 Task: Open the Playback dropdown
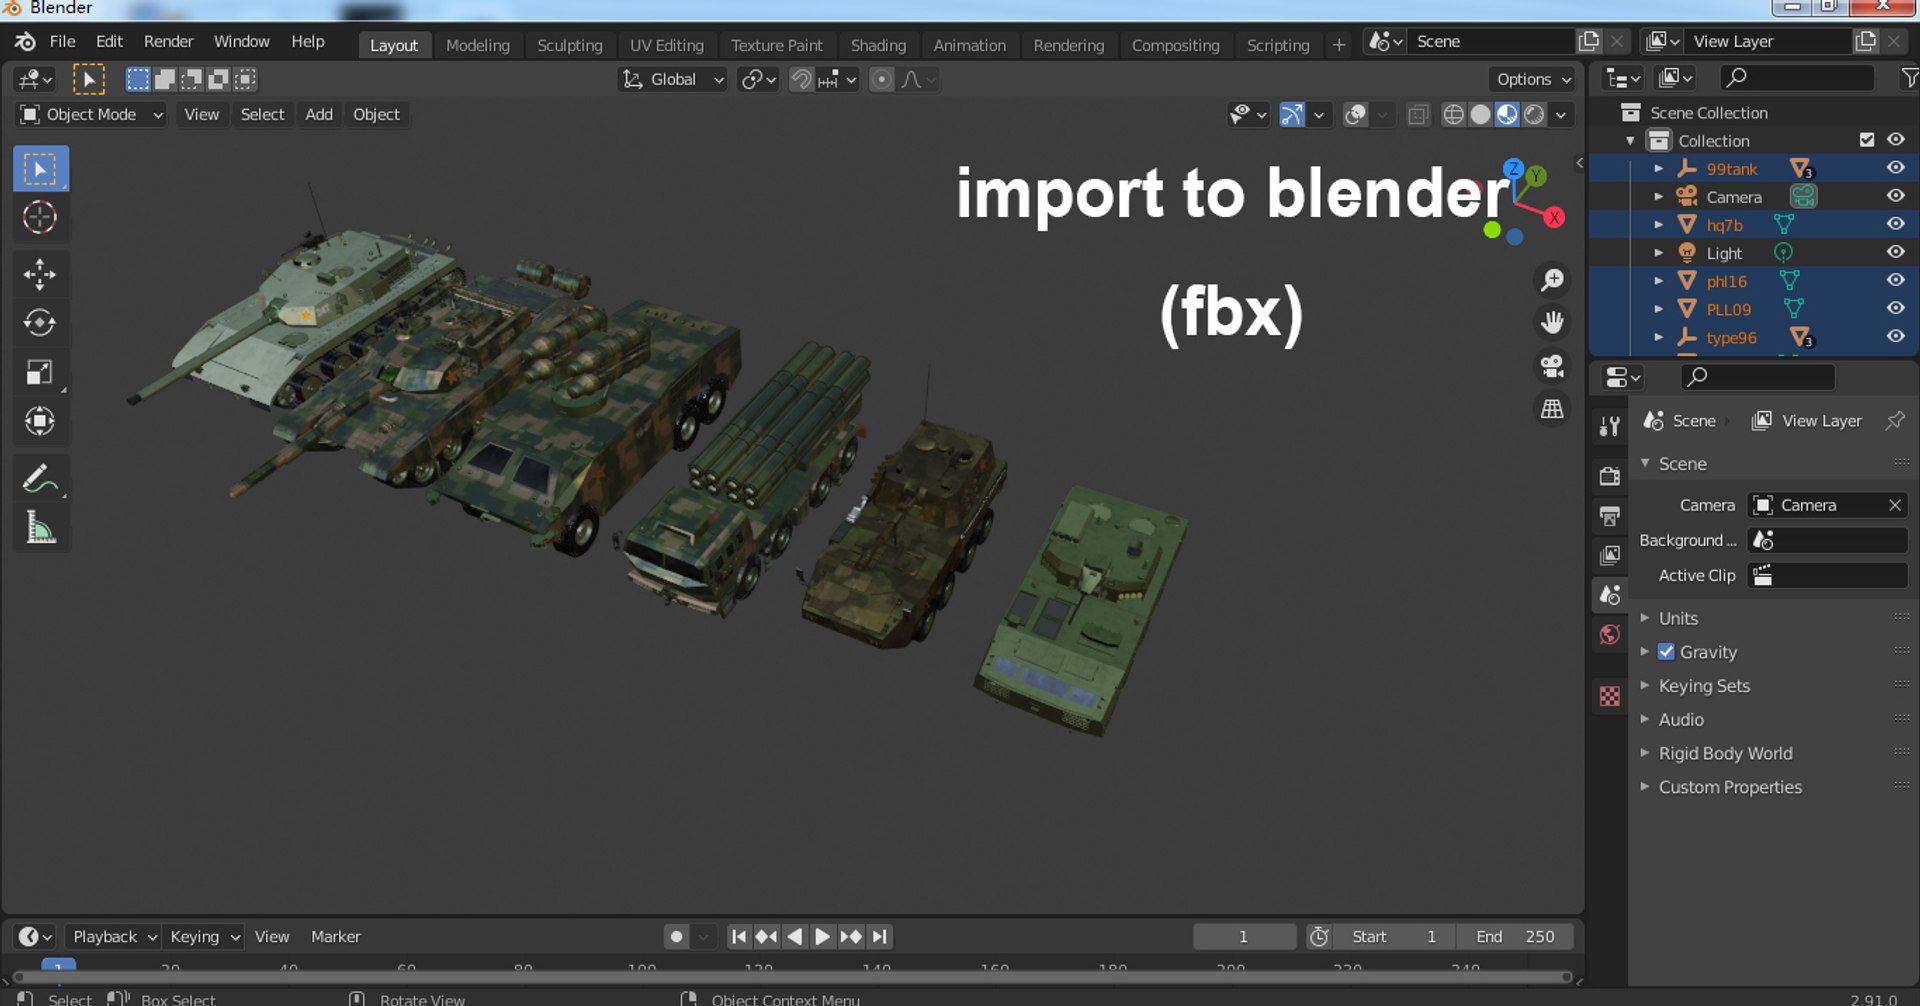coord(113,937)
